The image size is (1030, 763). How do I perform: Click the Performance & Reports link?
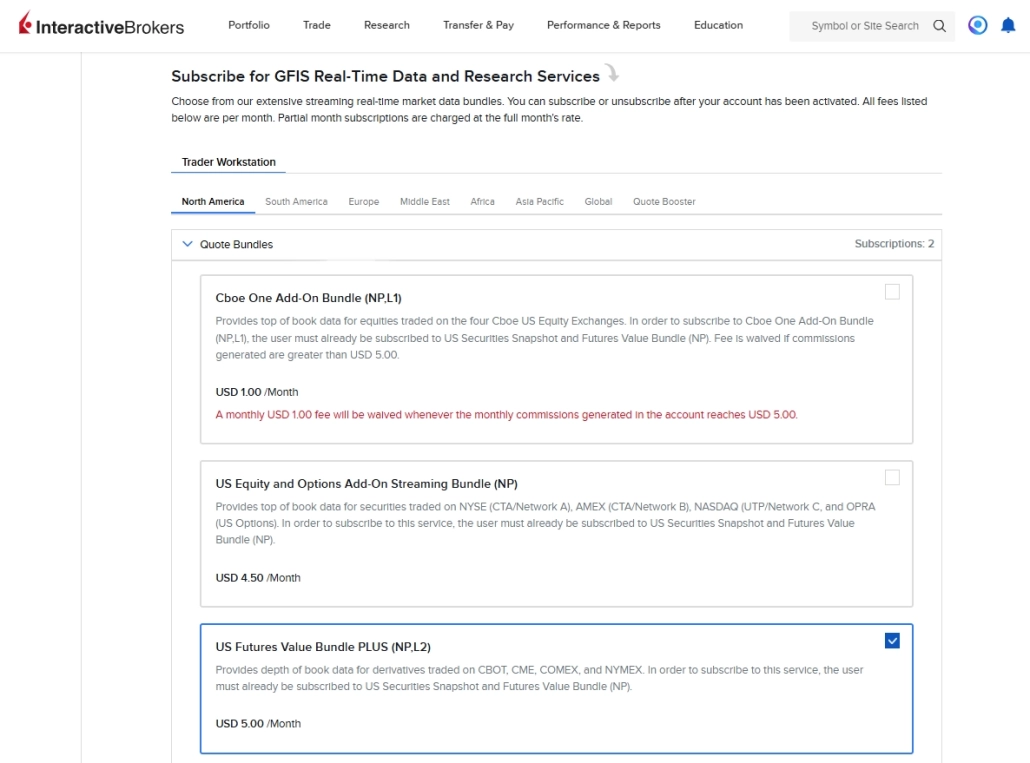pyautogui.click(x=603, y=26)
